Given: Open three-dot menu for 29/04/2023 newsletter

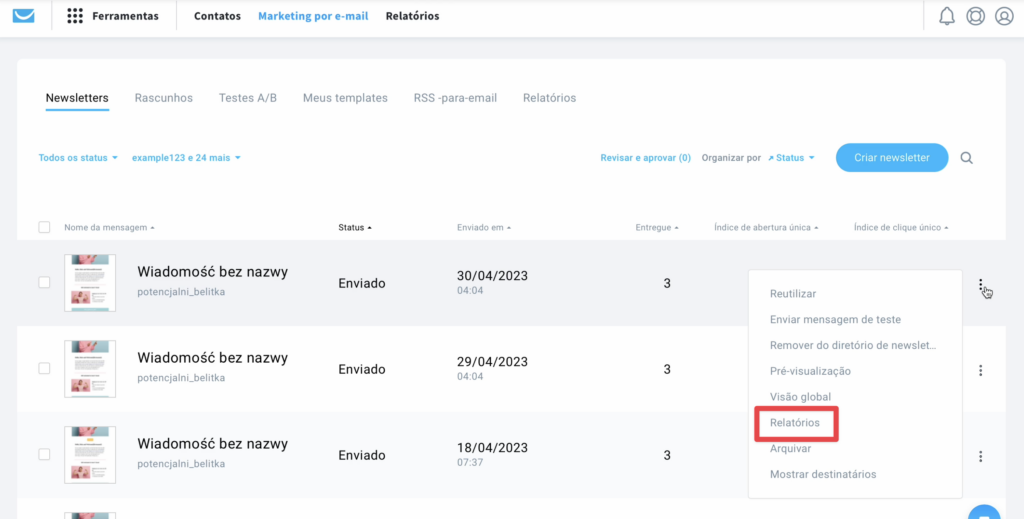Looking at the screenshot, I should [980, 370].
